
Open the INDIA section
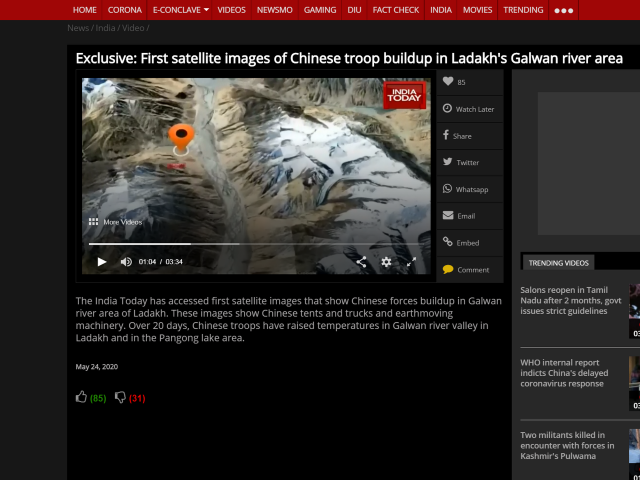point(441,10)
